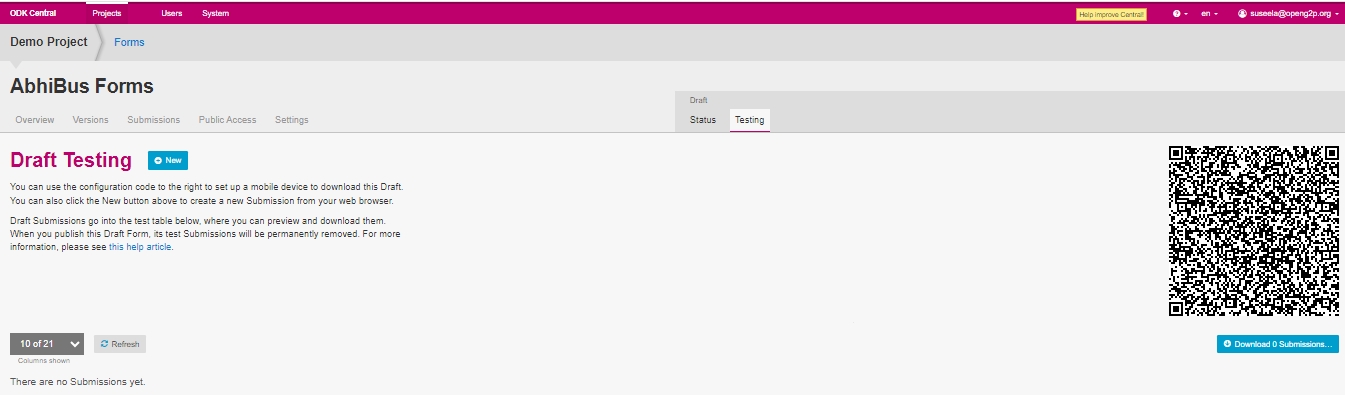Click the user account icon in header

[1243, 14]
